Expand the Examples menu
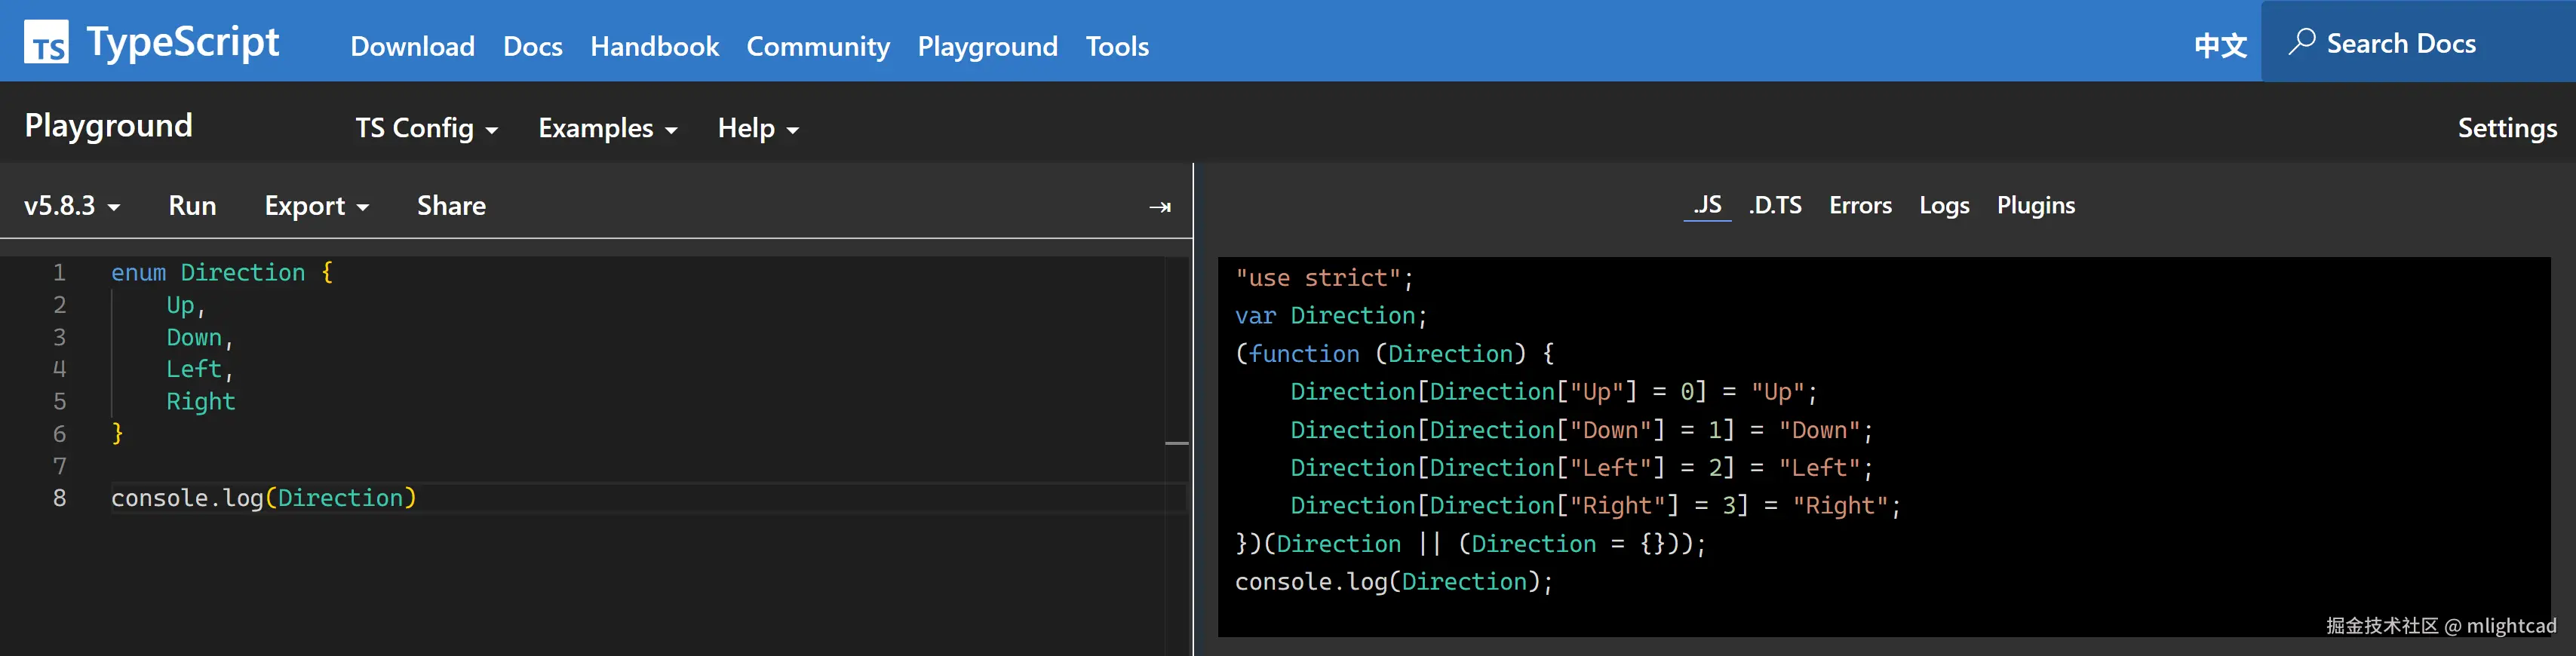This screenshot has width=2576, height=656. (607, 128)
